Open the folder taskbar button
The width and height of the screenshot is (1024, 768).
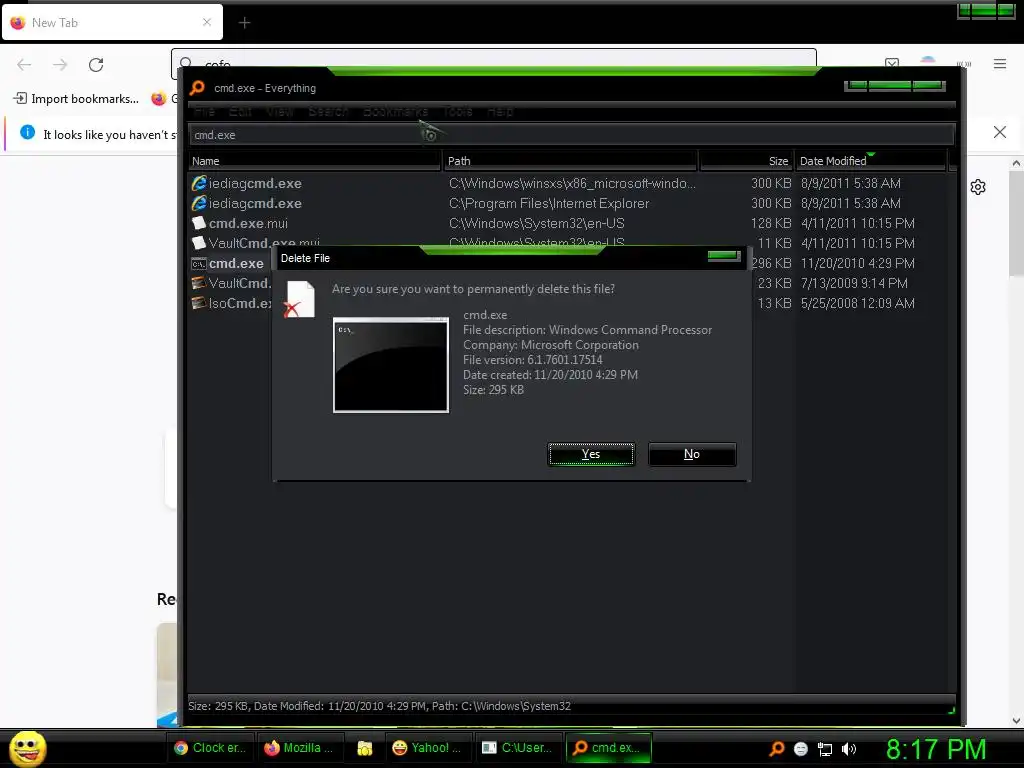tap(364, 748)
